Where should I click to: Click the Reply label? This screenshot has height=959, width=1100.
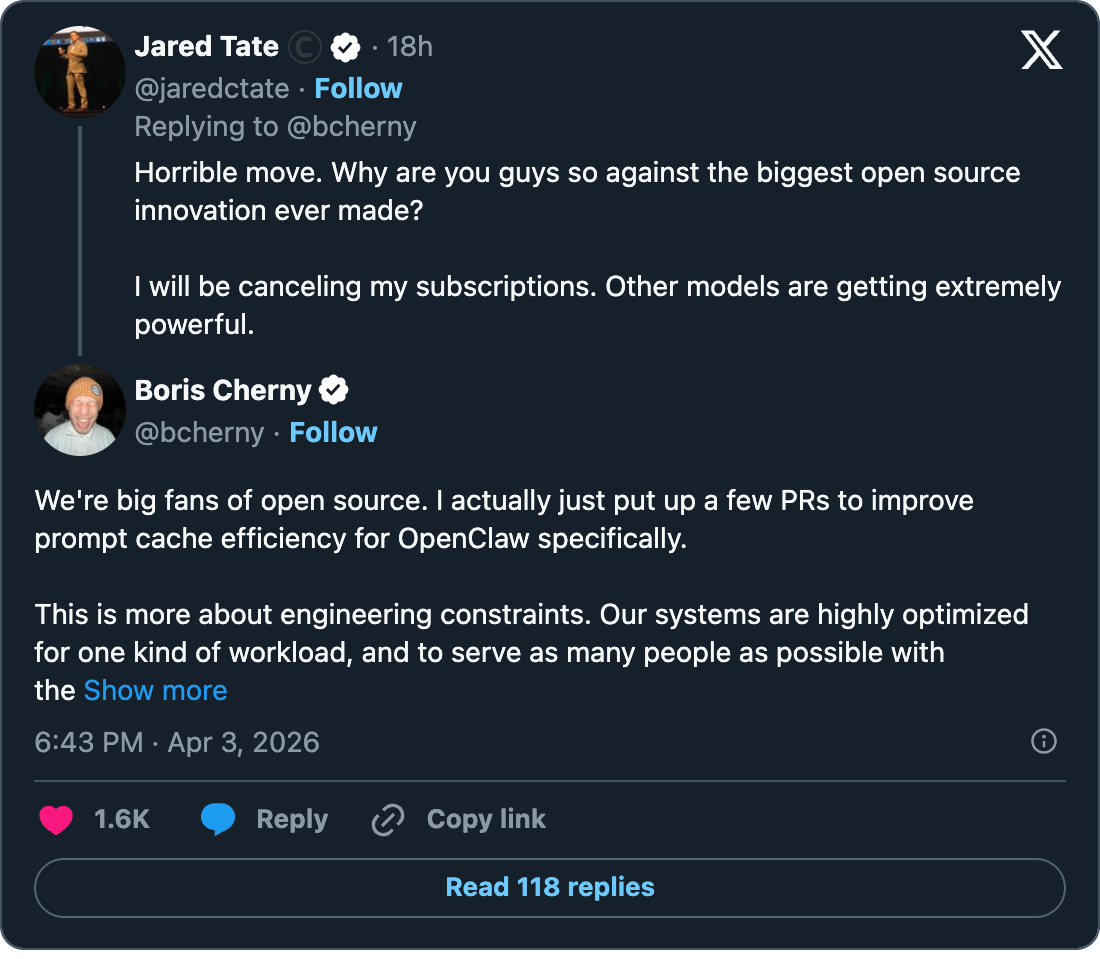point(292,819)
